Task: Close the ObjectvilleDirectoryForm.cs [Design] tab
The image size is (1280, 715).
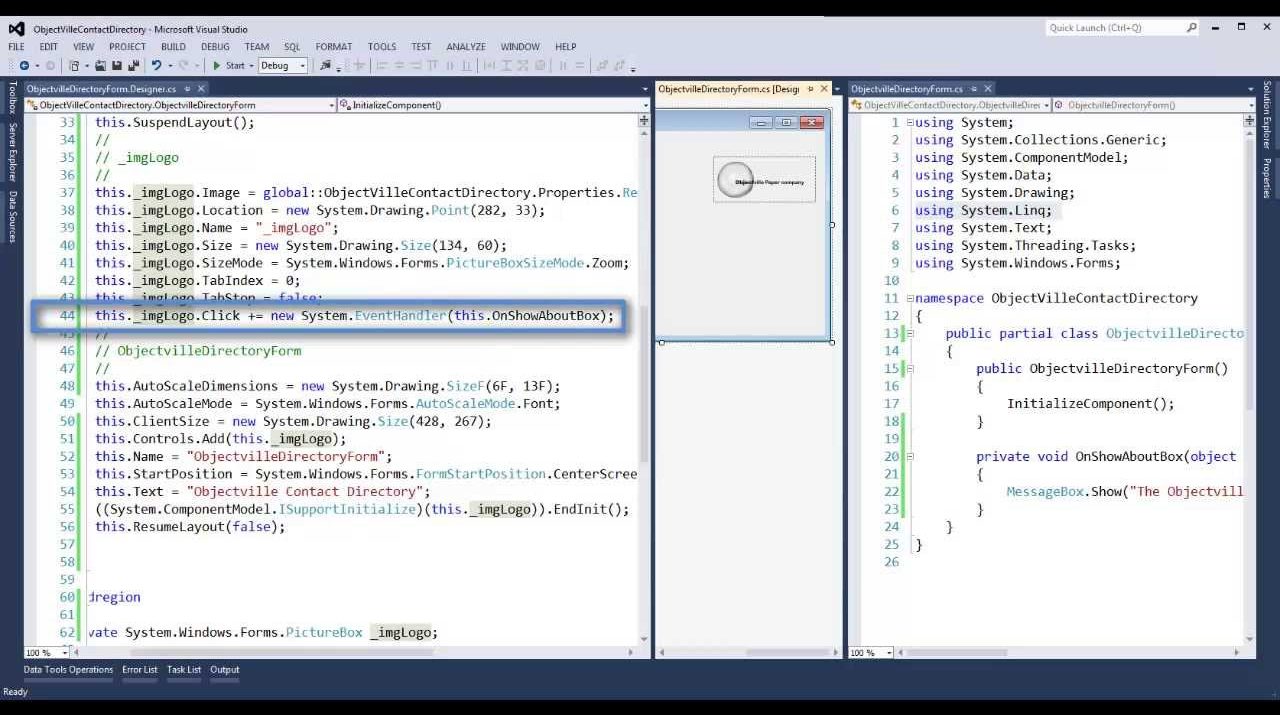Action: click(x=824, y=89)
